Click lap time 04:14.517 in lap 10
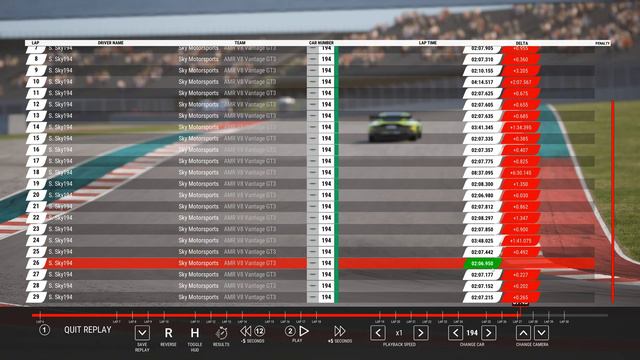The width and height of the screenshot is (640, 360). tap(482, 82)
